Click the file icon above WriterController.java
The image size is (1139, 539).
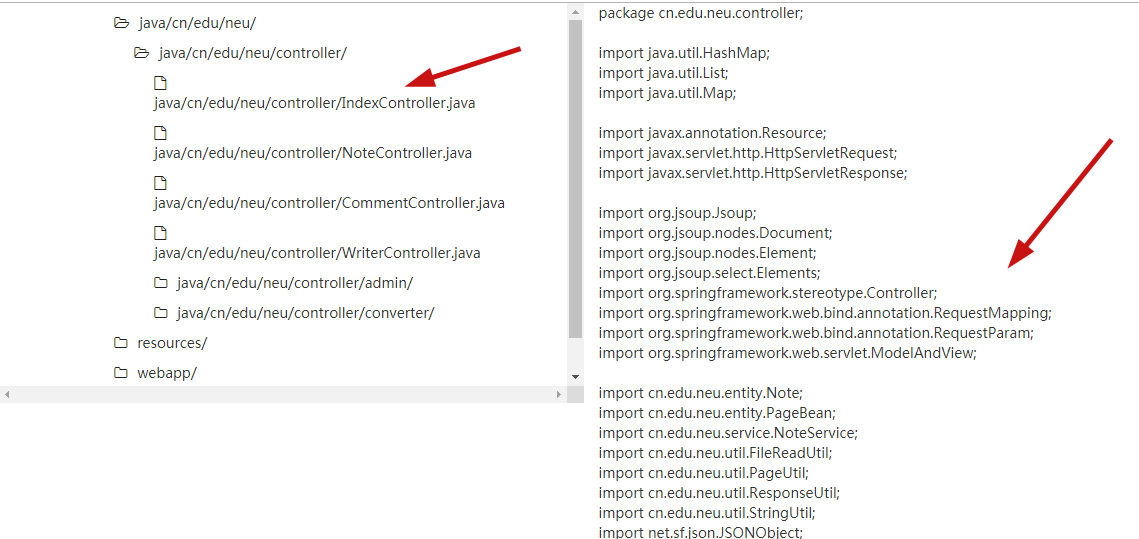161,233
